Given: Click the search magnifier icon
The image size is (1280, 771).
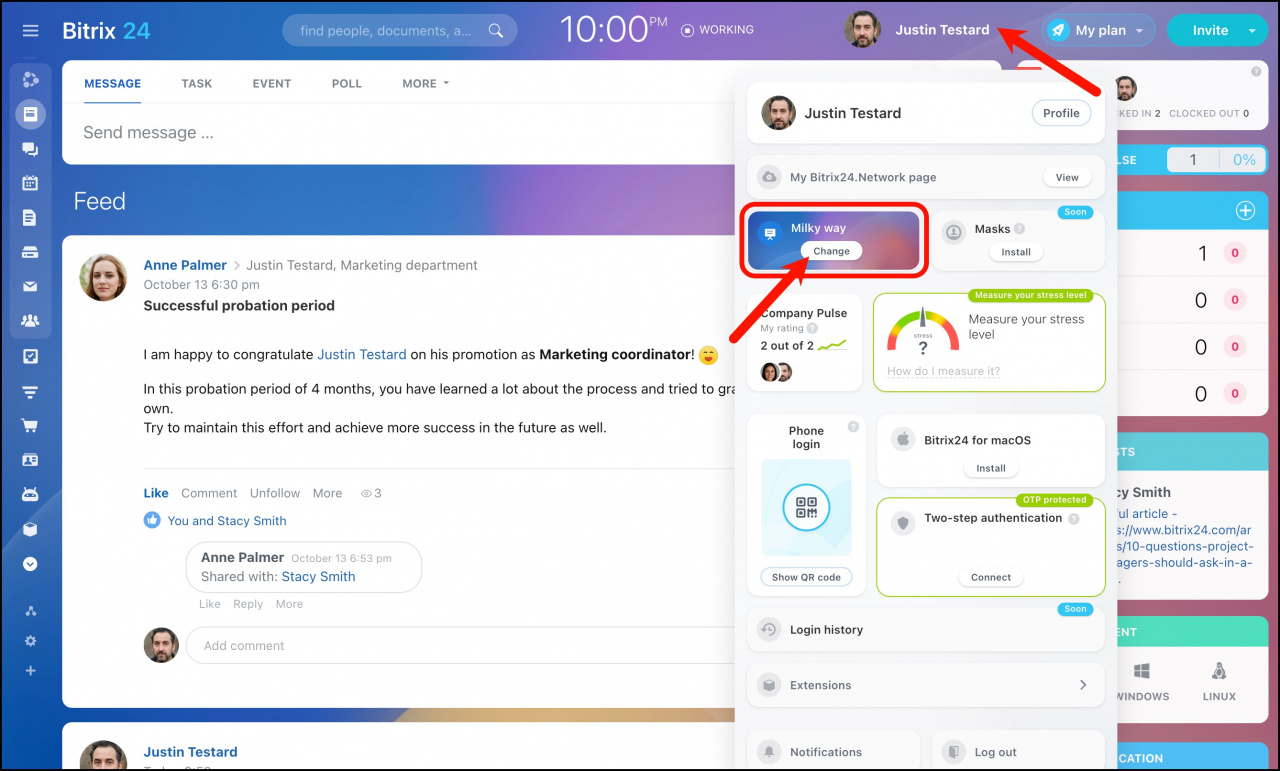Looking at the screenshot, I should (496, 31).
